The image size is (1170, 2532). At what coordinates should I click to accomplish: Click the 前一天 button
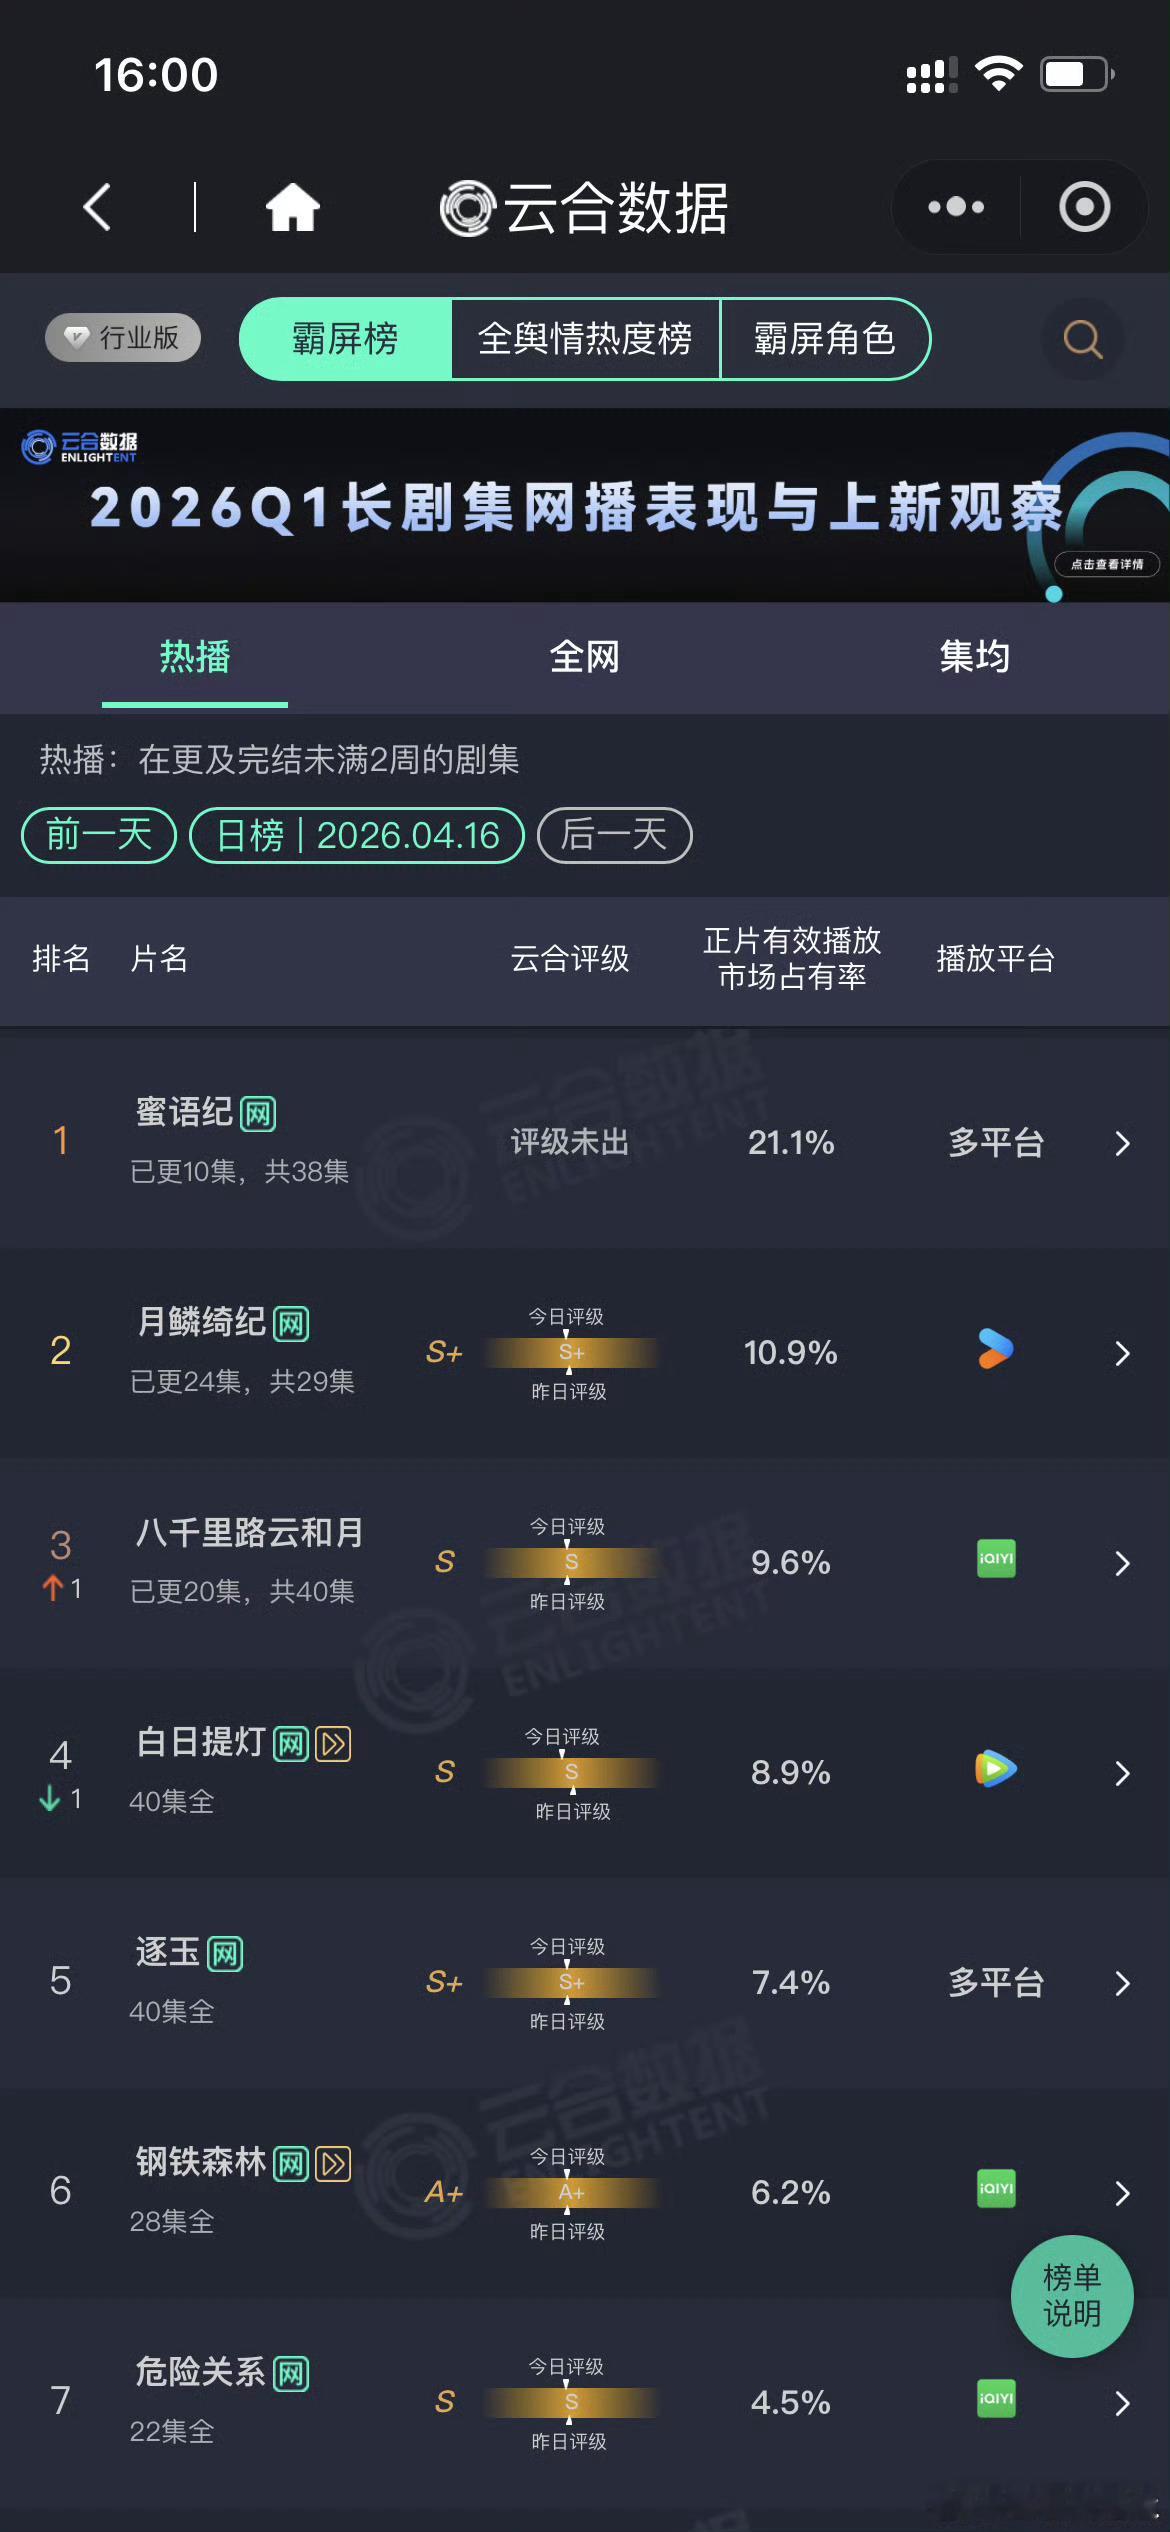[x=97, y=835]
